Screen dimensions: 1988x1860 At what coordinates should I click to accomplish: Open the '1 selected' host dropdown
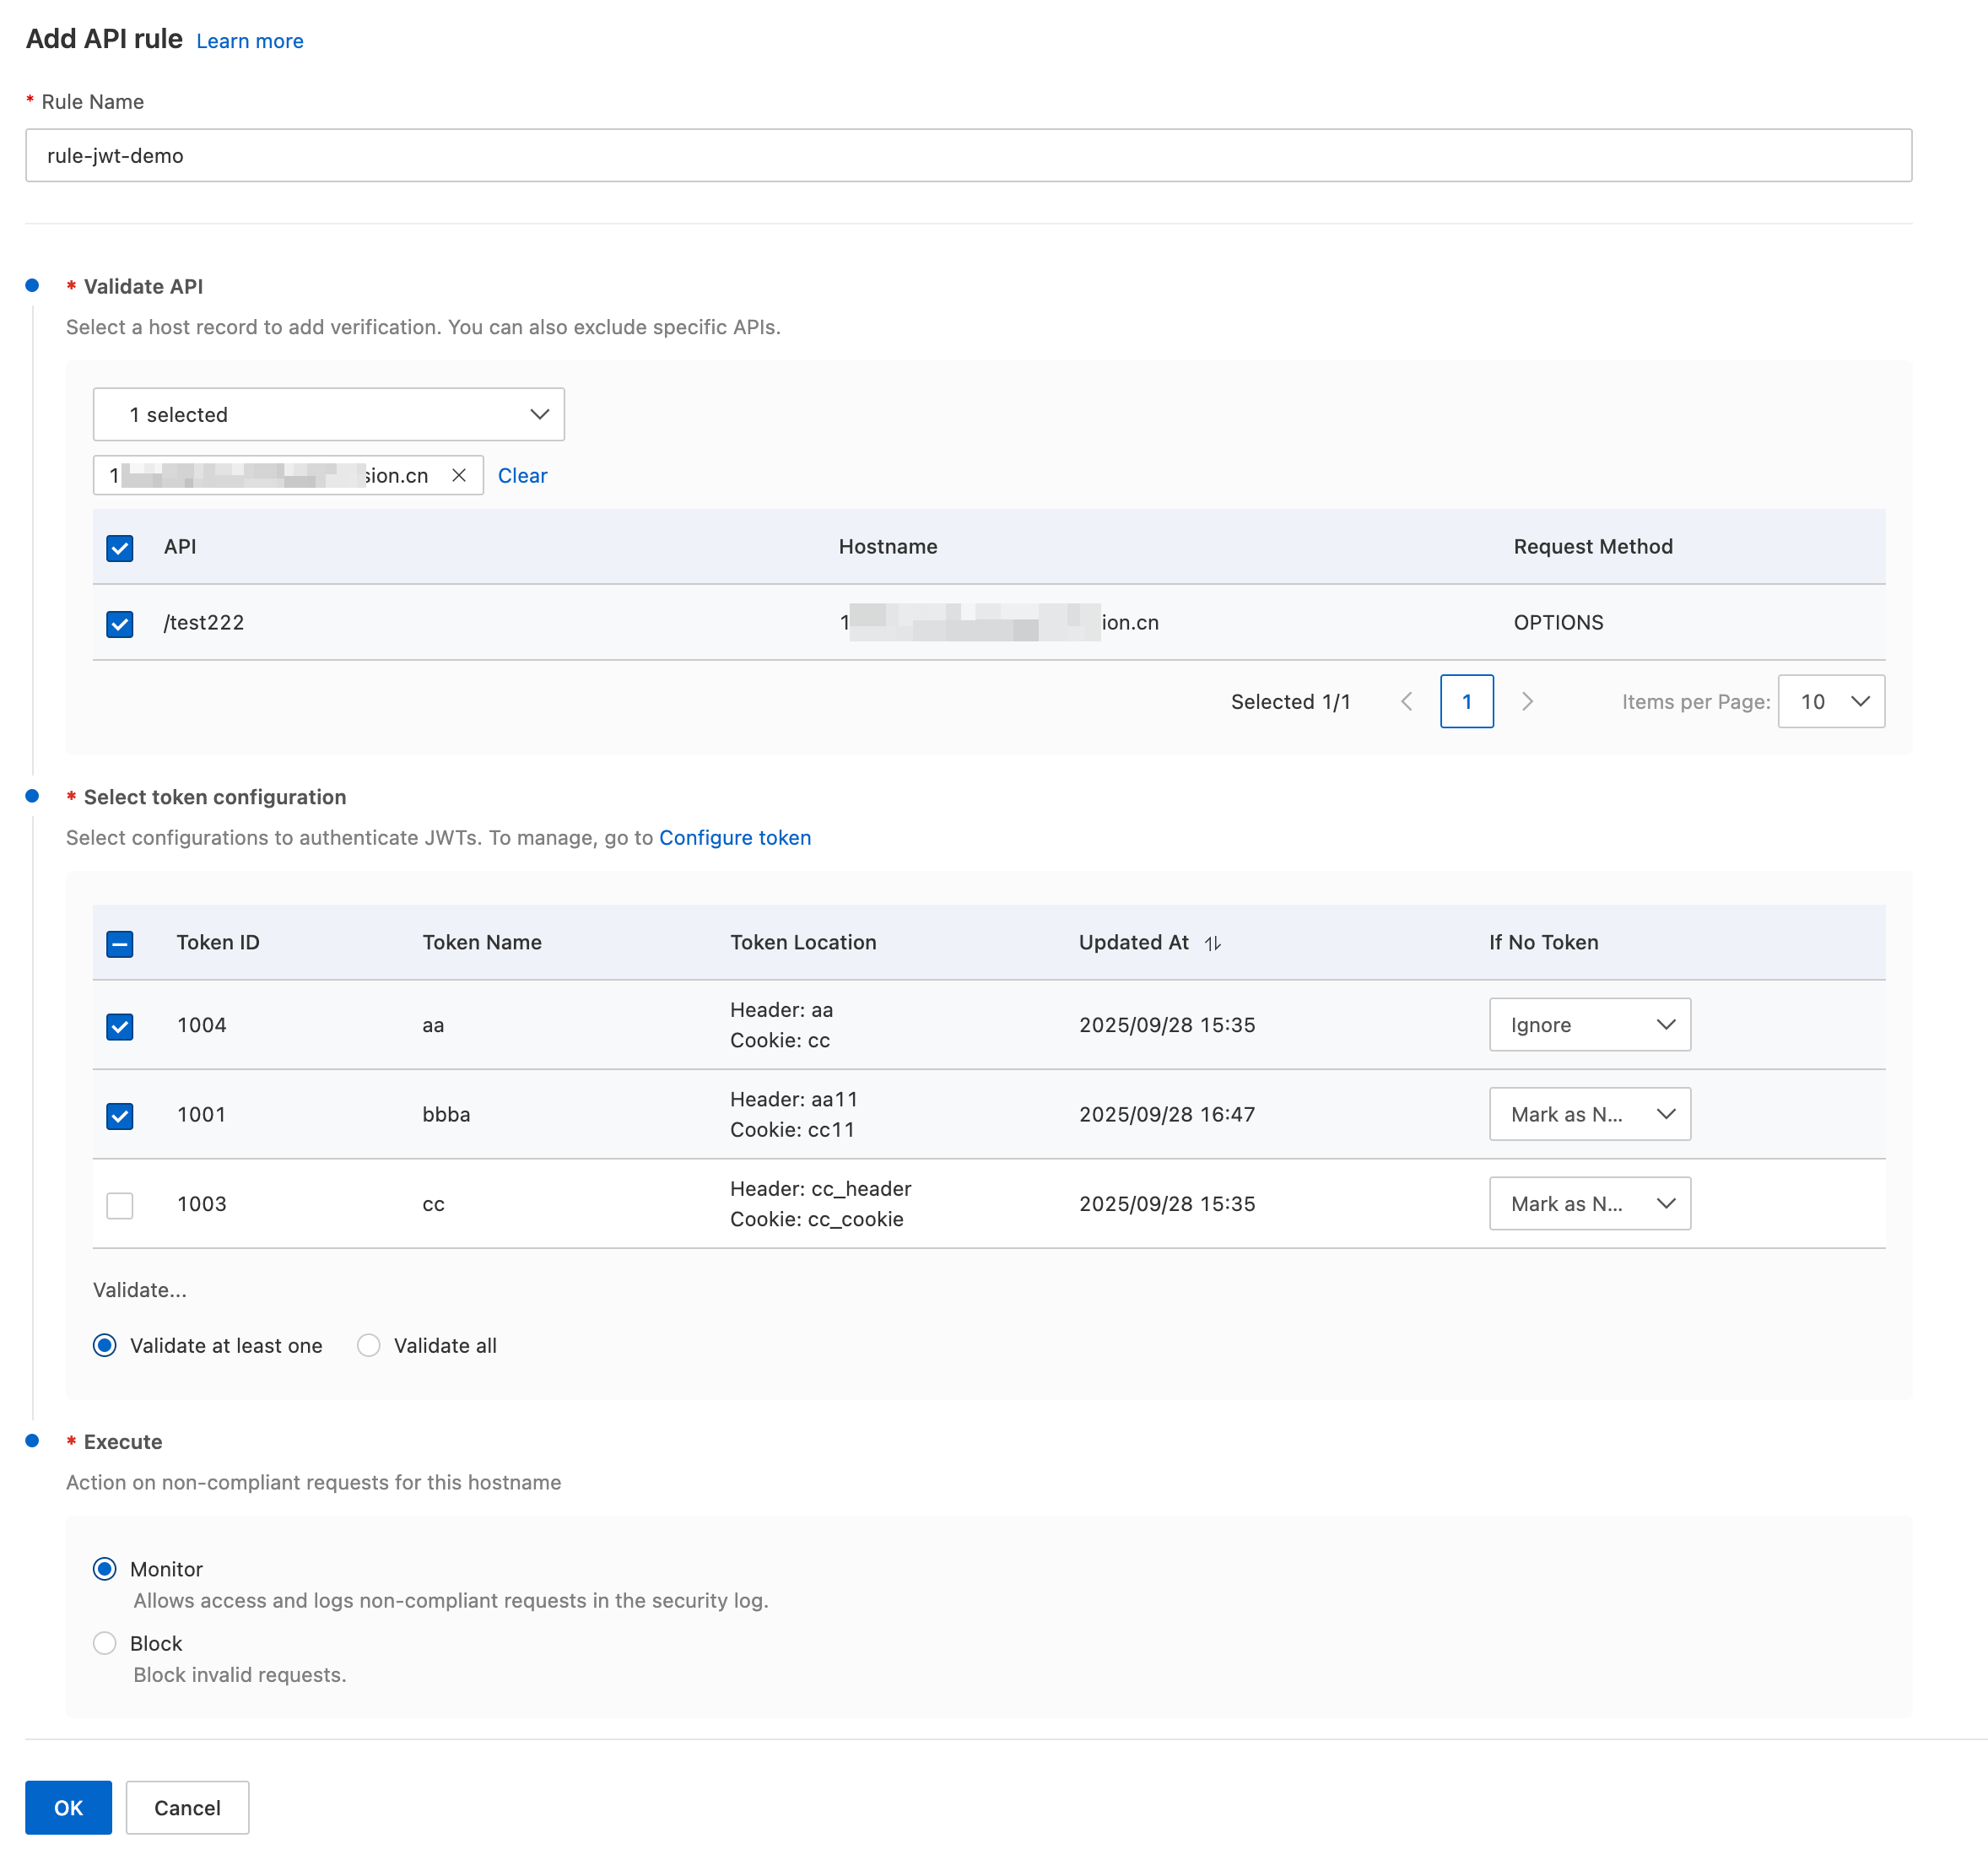[x=328, y=414]
